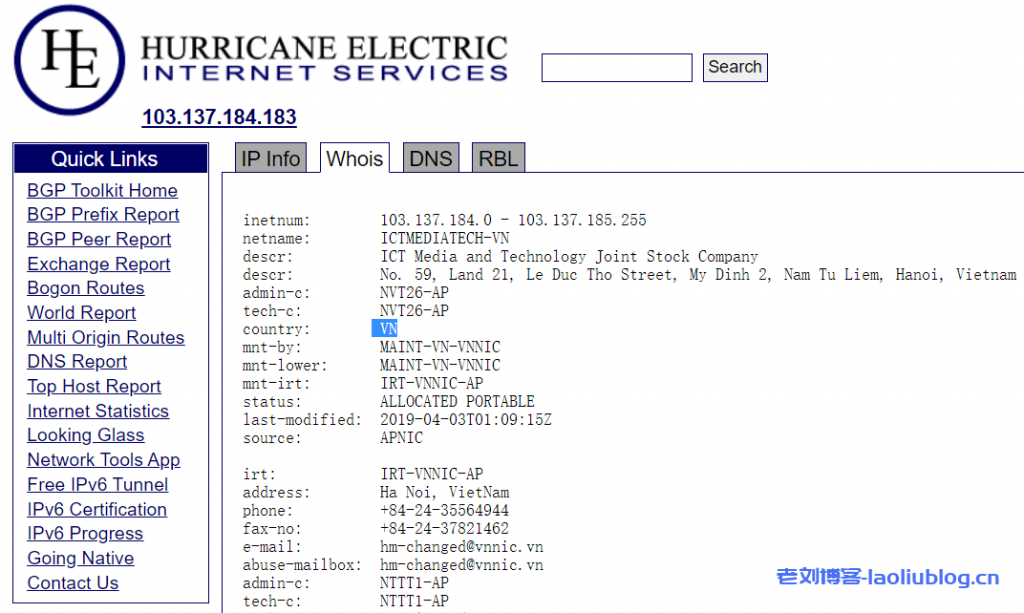This screenshot has width=1024, height=613.
Task: Switch to the DNS tab
Action: click(x=431, y=158)
